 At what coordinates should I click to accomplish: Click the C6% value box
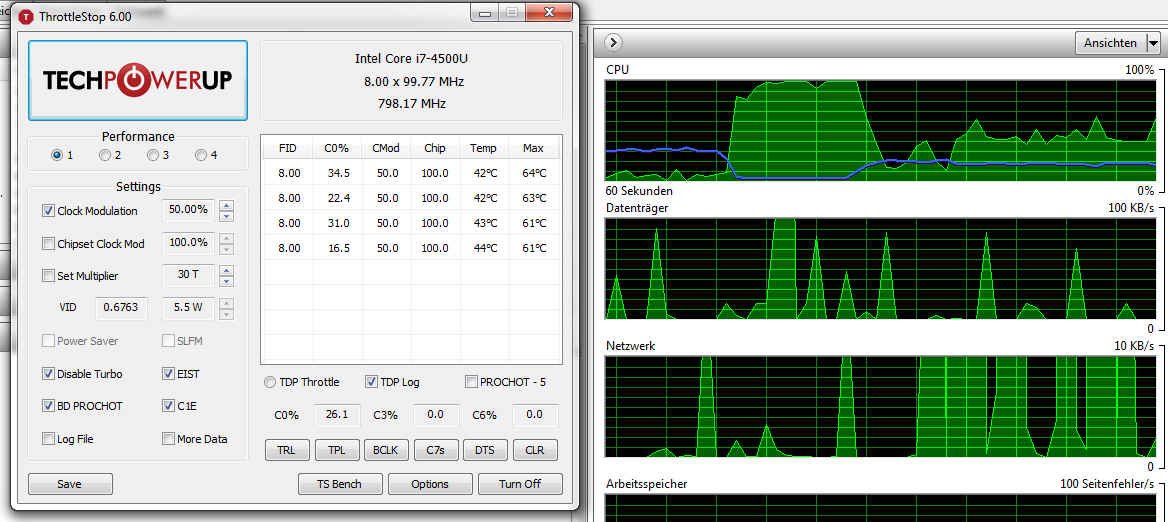[534, 414]
